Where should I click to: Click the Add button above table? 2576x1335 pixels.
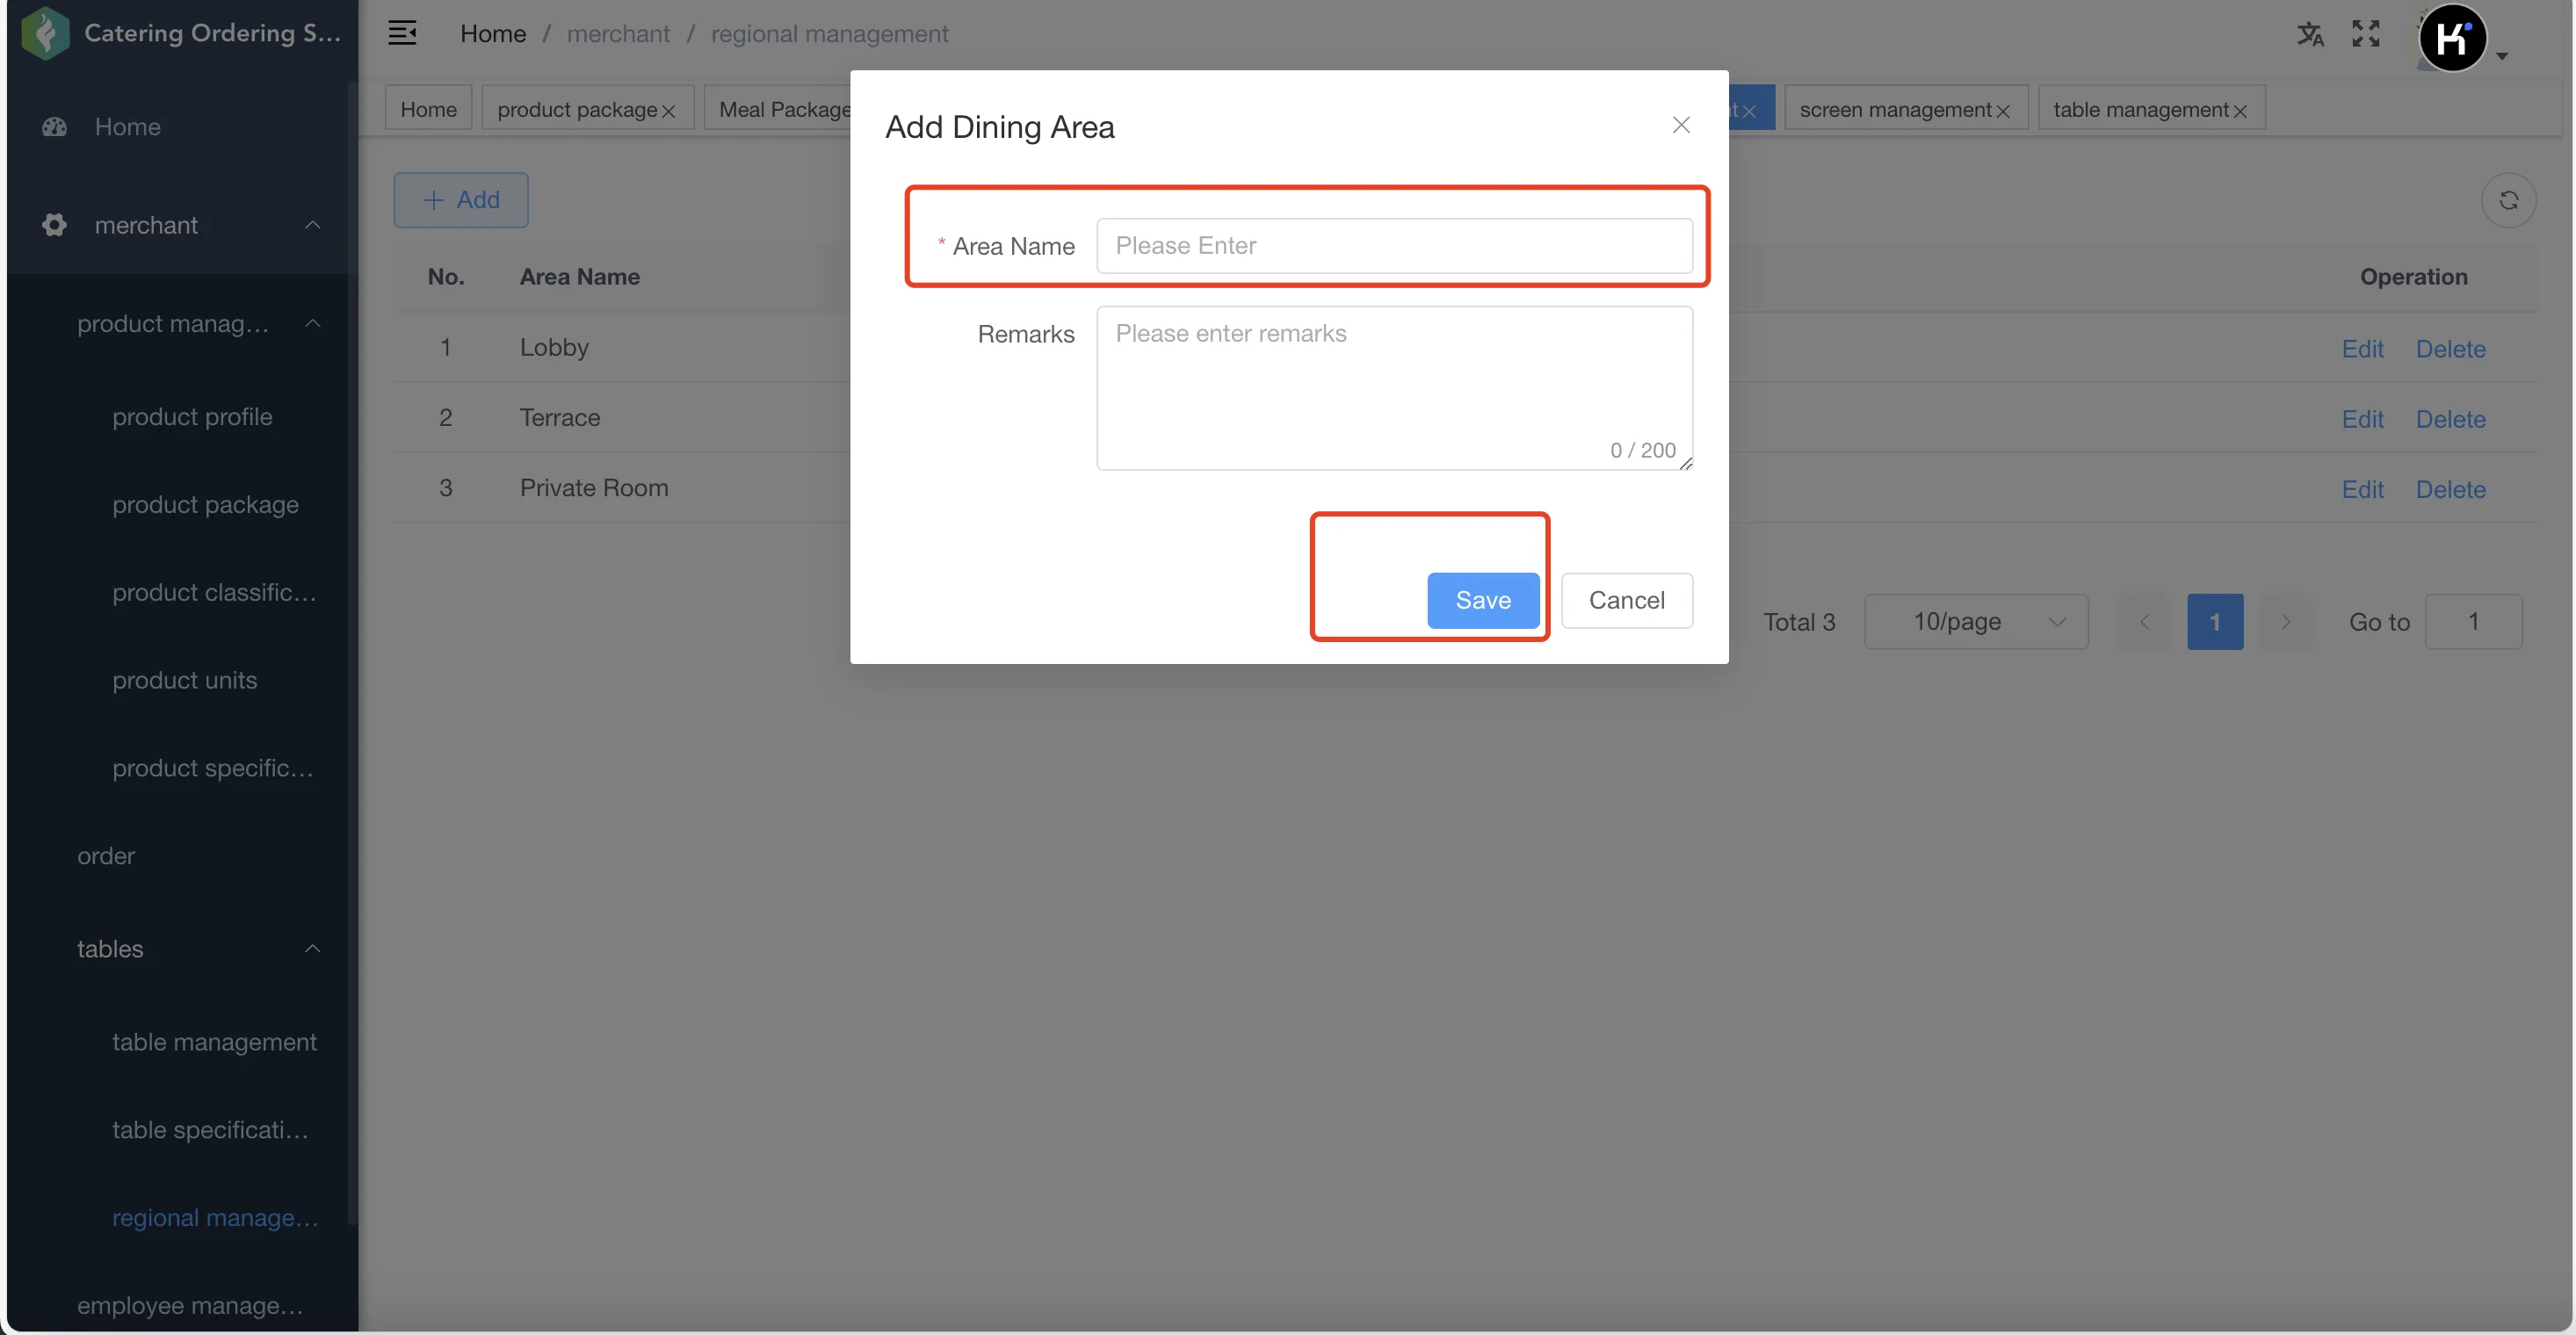(461, 200)
